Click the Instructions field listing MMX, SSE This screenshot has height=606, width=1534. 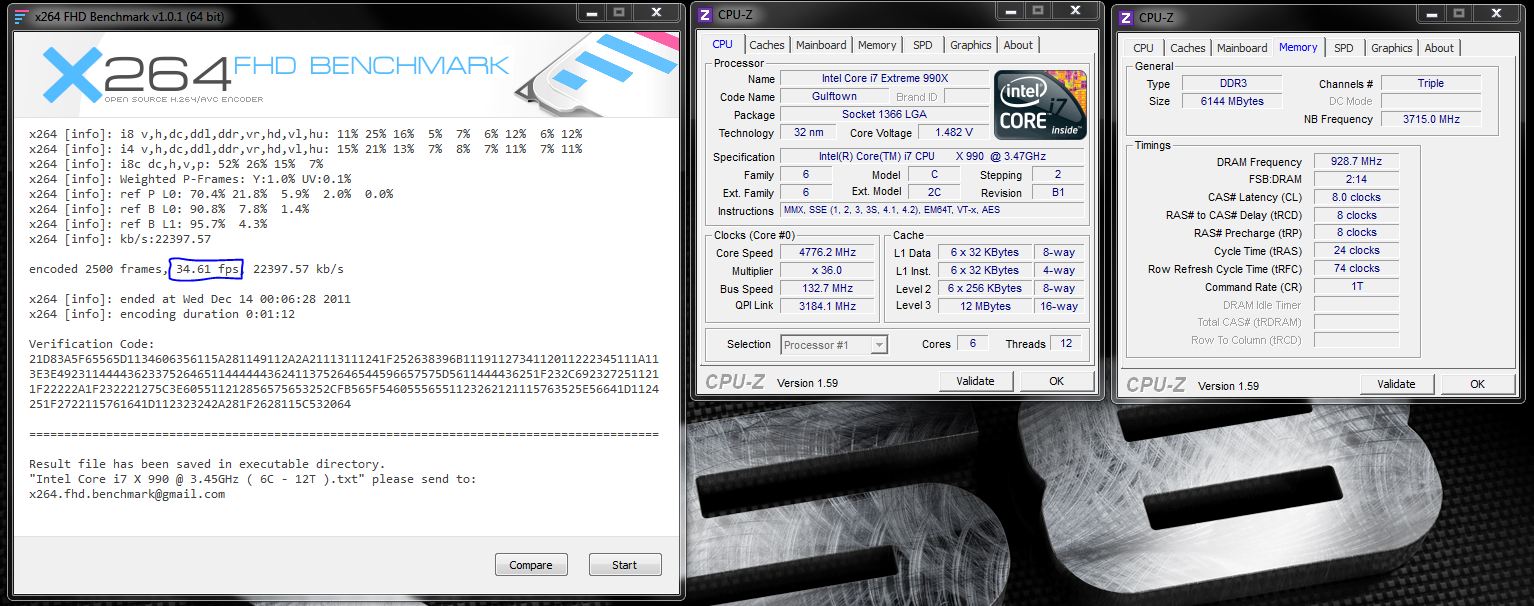(932, 211)
